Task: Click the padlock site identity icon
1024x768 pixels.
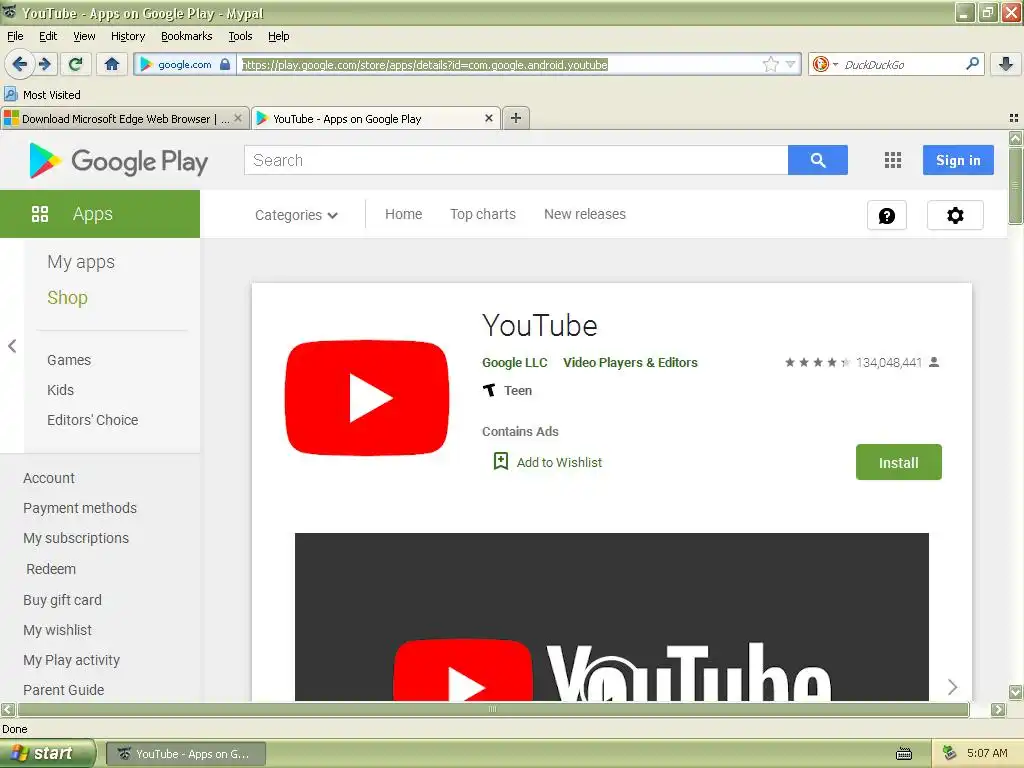Action: pos(225,64)
